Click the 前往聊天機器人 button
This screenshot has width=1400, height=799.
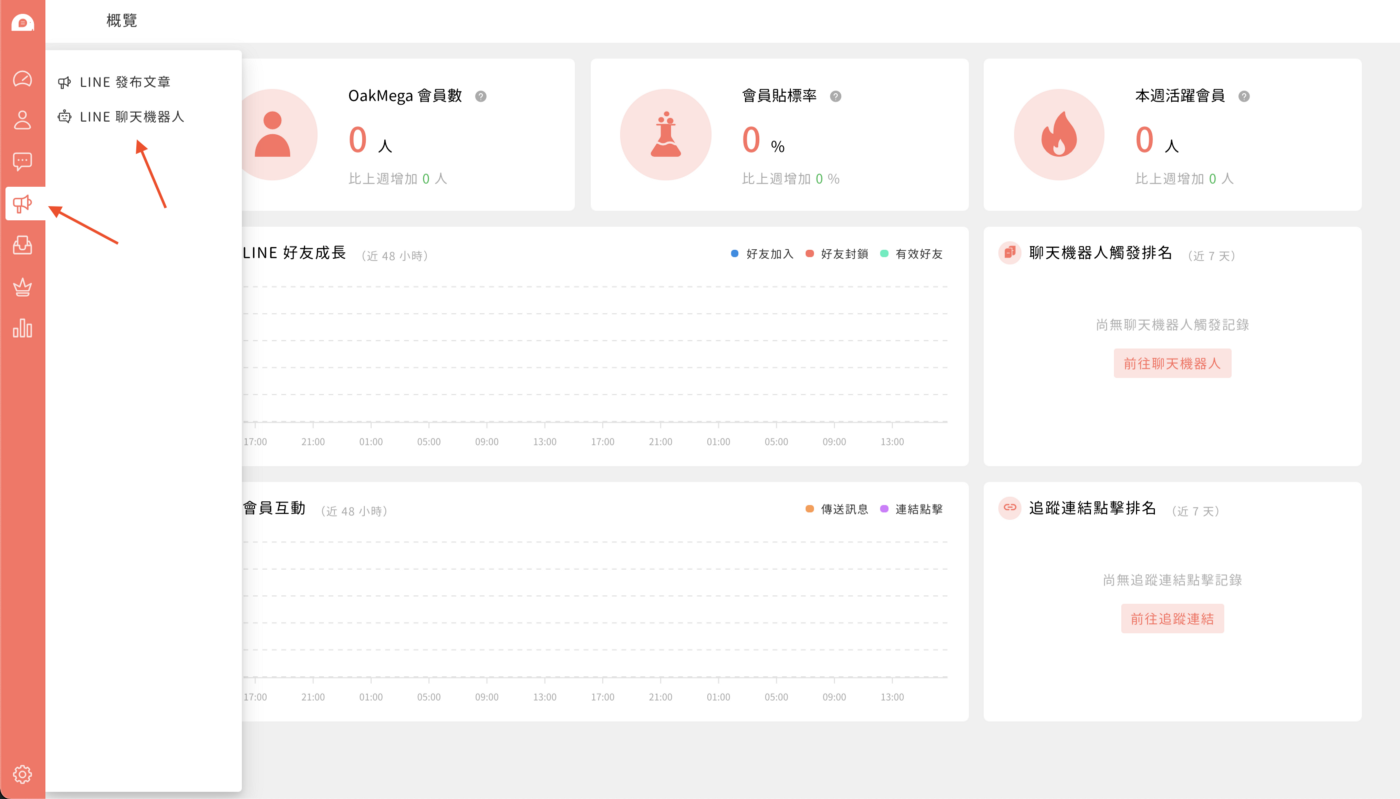coord(1172,363)
